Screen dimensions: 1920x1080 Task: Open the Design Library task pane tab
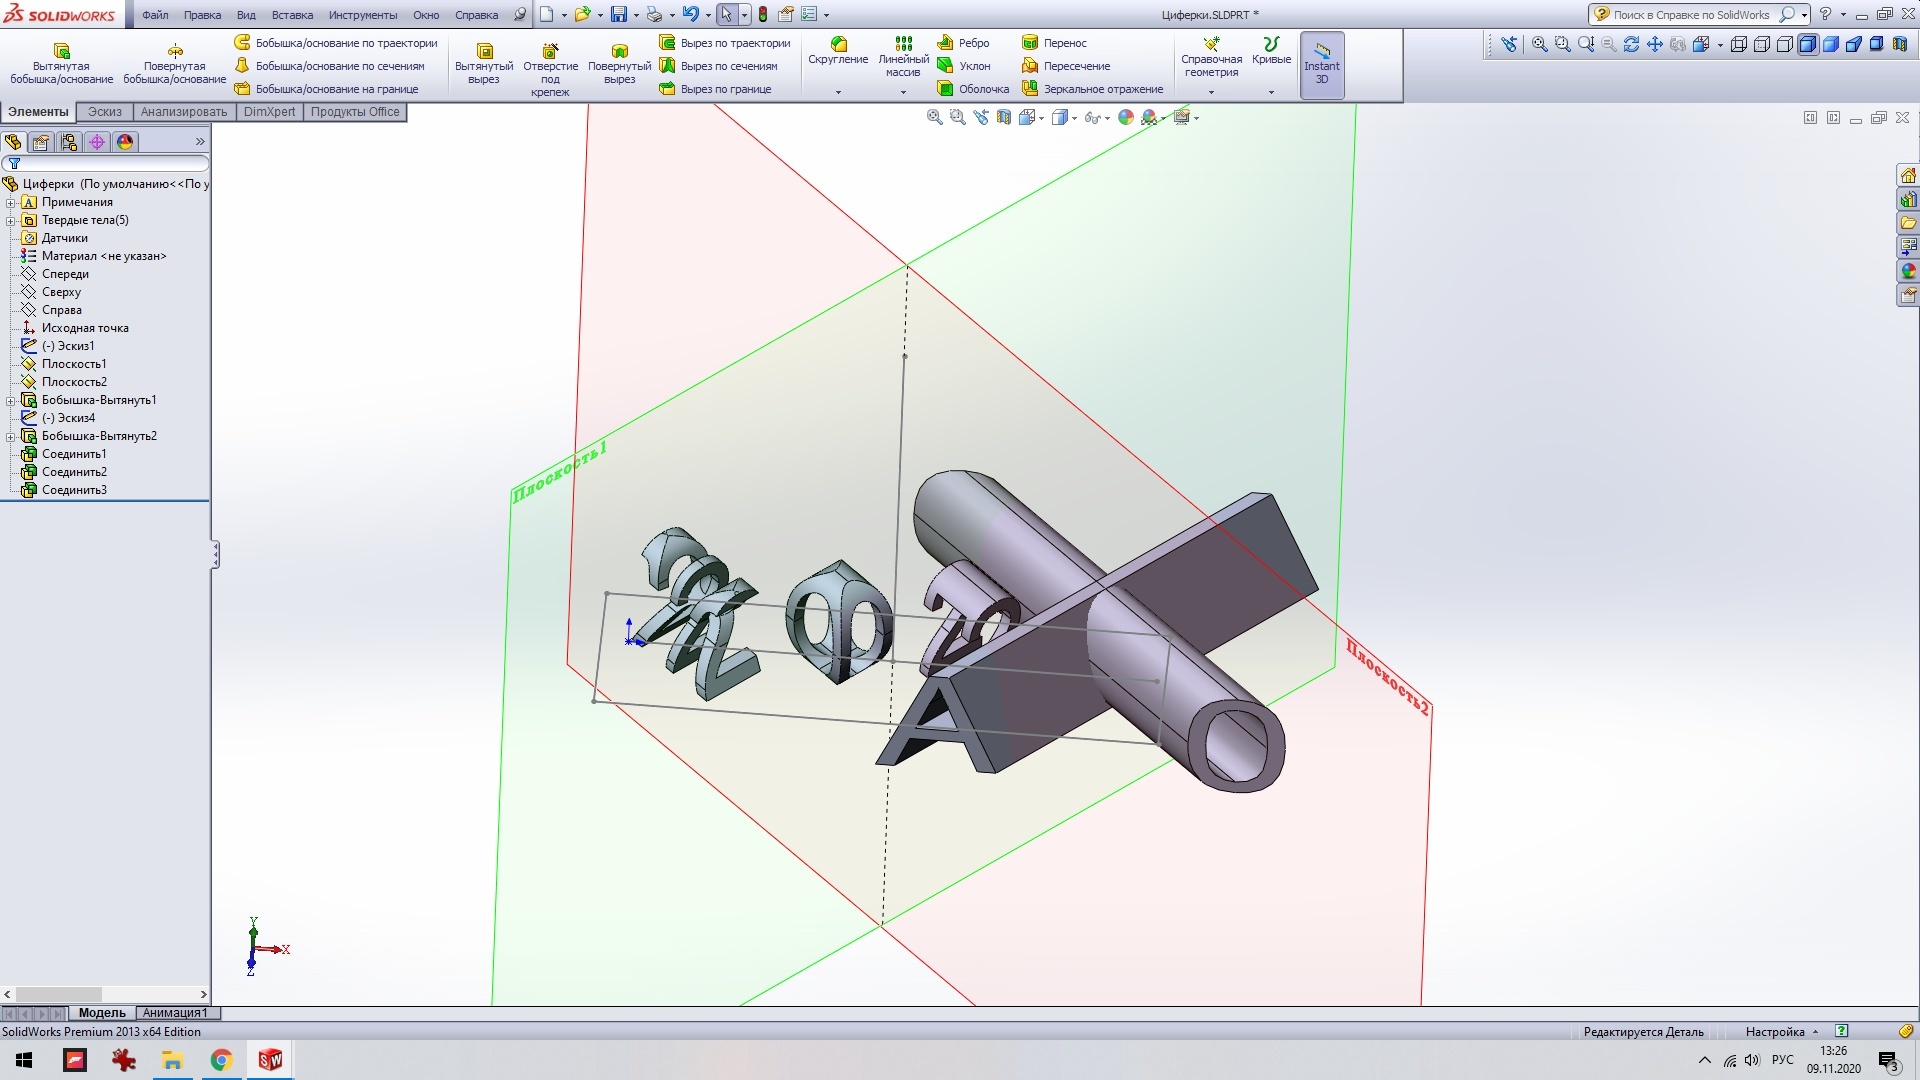click(1908, 199)
